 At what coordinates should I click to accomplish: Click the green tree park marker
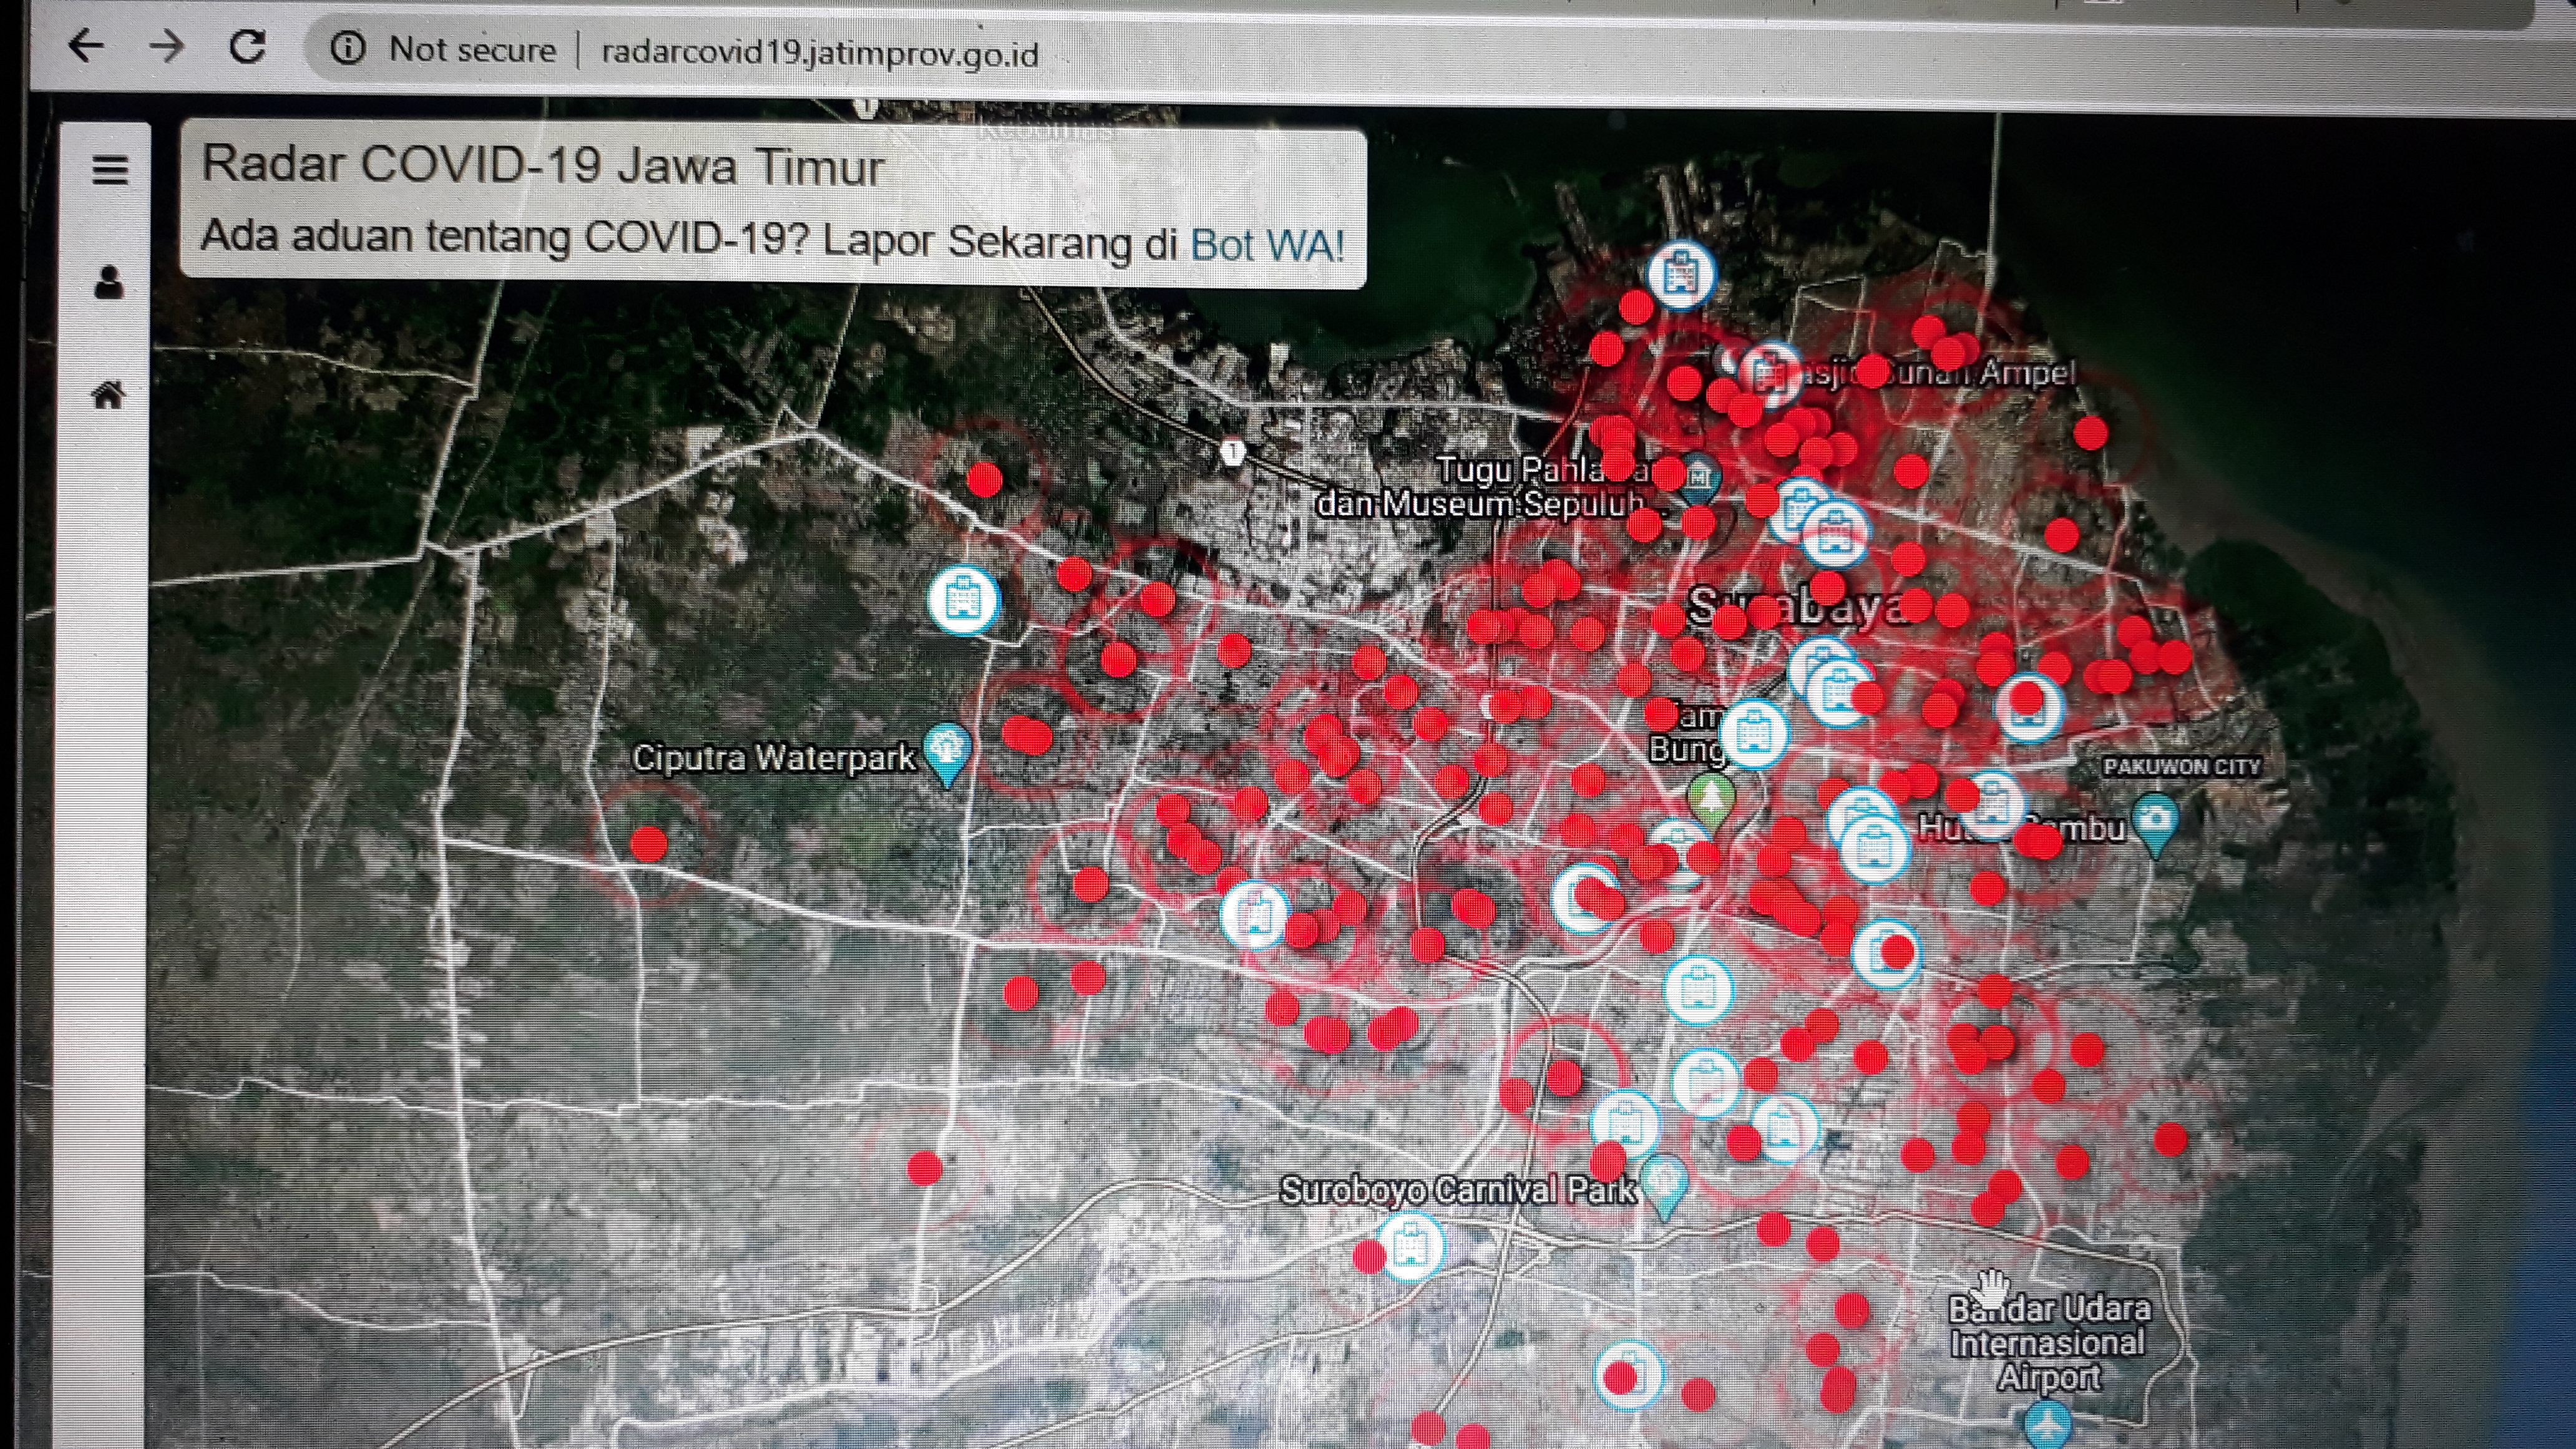coord(1711,802)
